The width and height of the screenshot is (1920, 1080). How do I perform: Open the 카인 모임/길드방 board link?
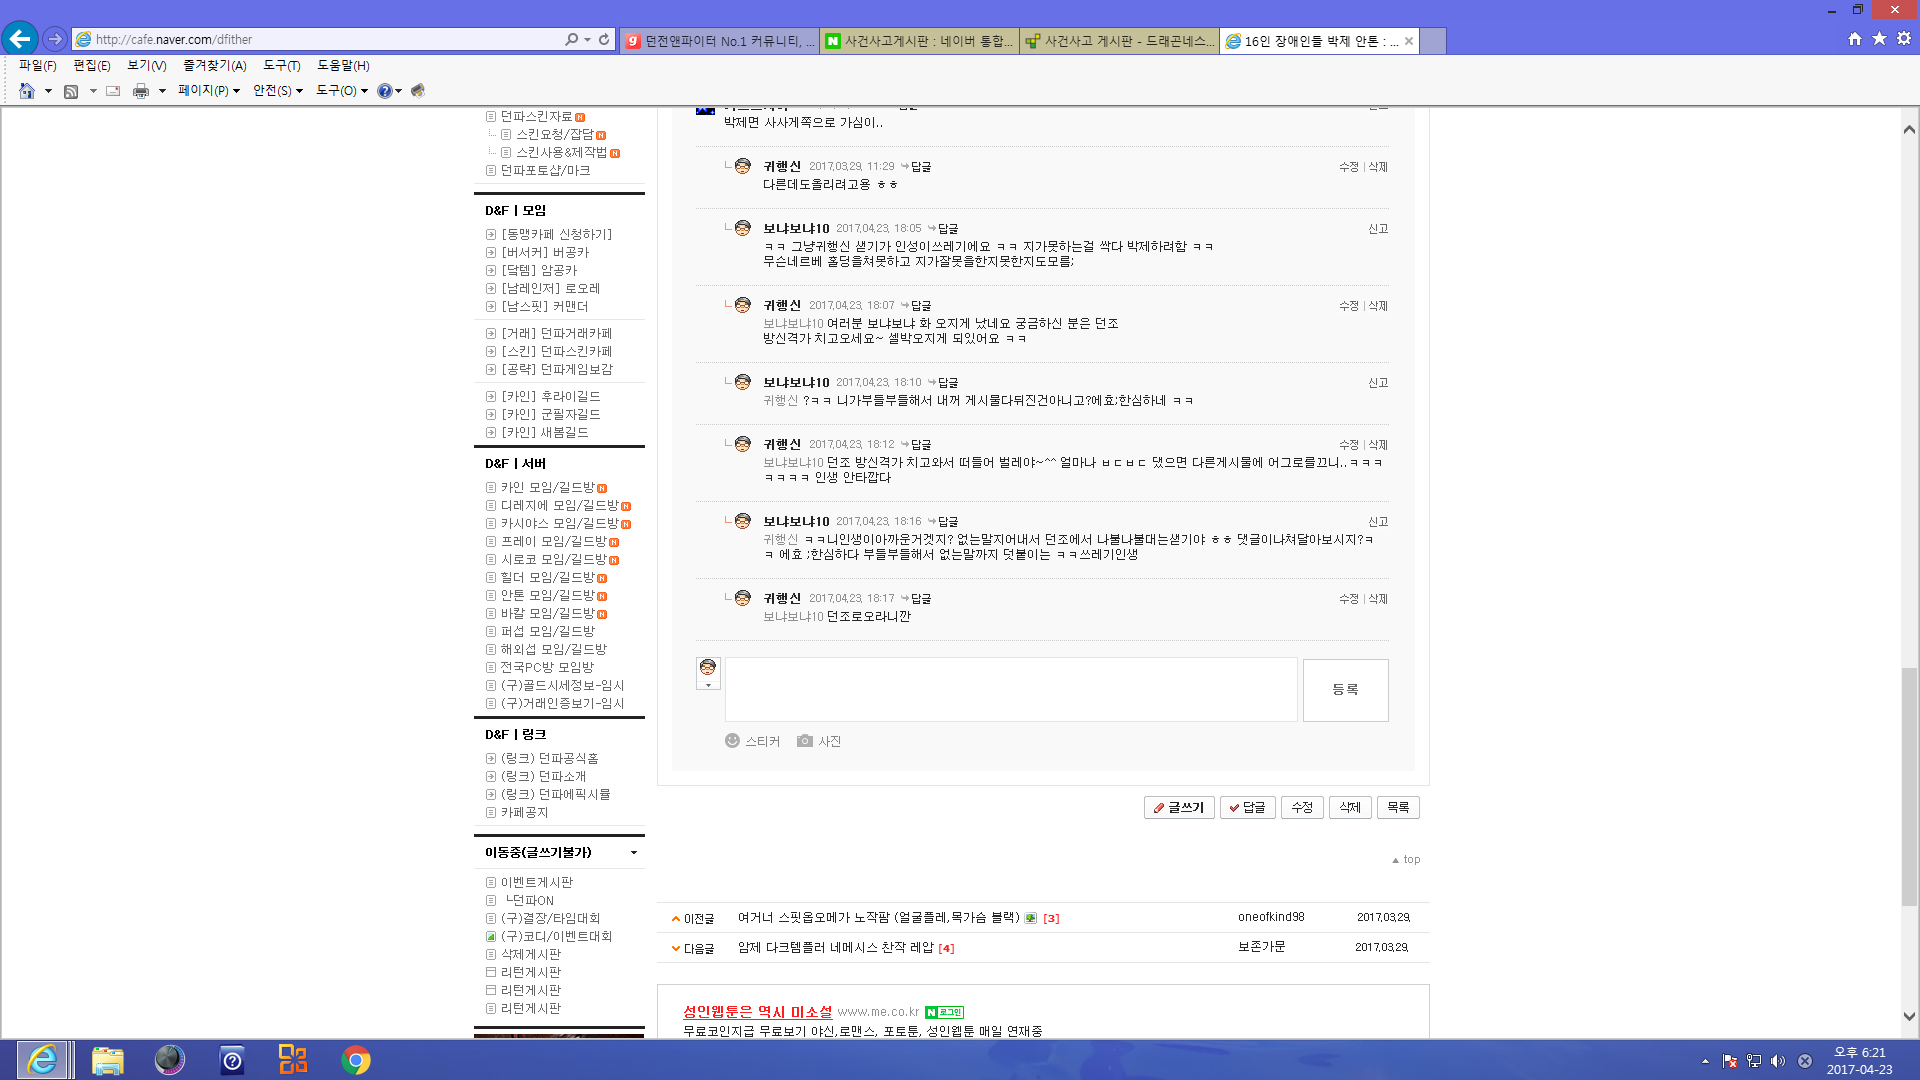547,487
